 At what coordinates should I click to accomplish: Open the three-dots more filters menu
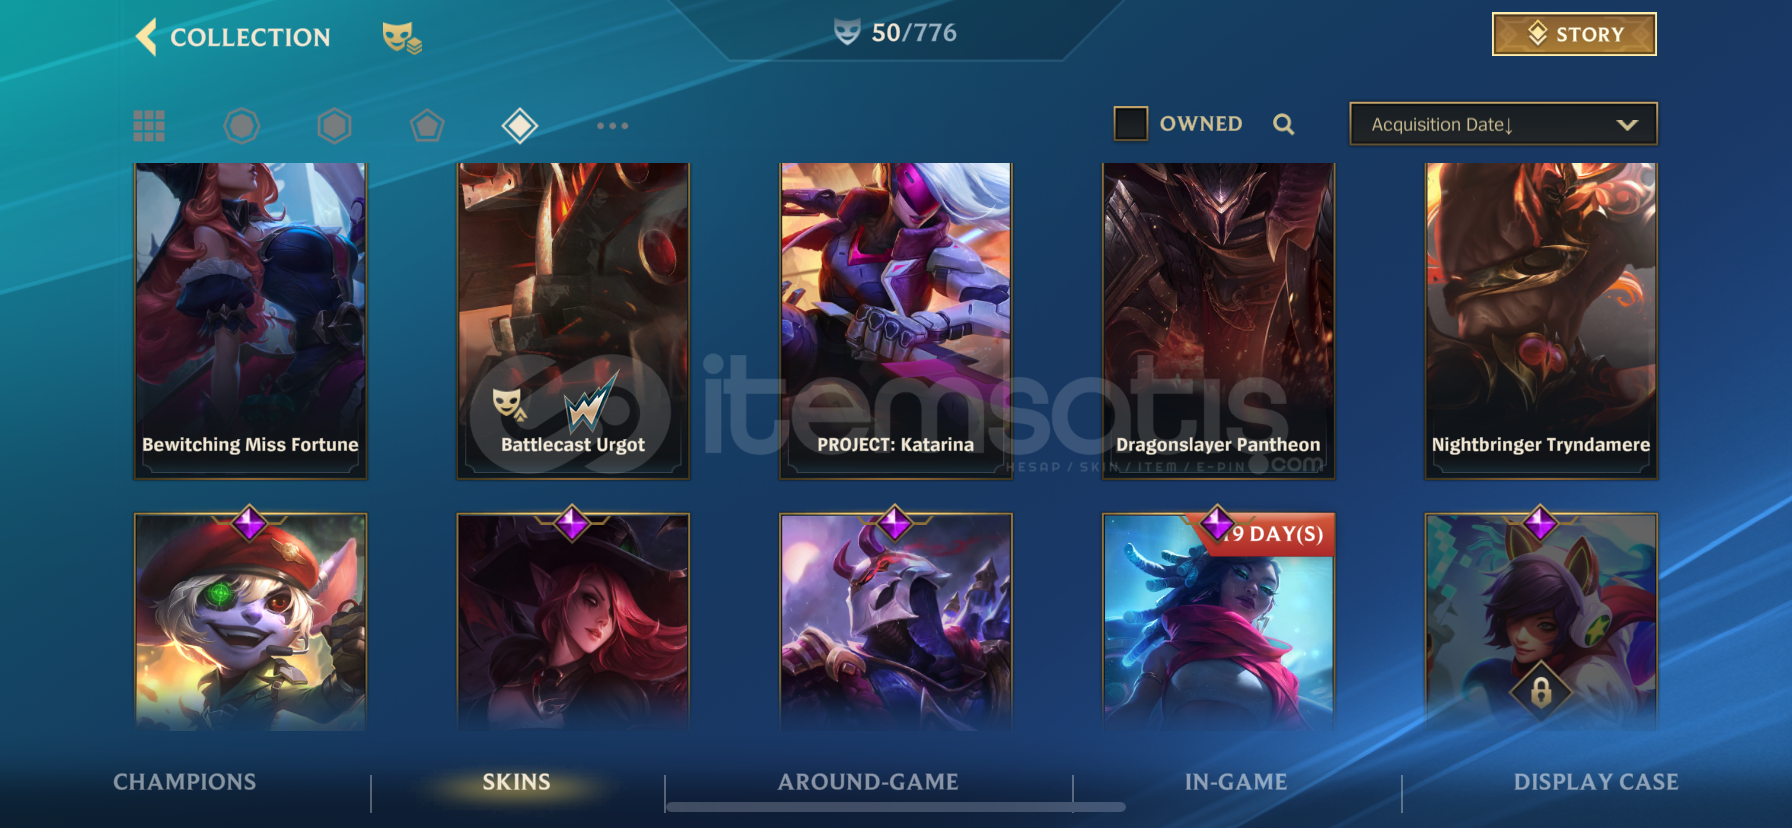[x=612, y=126]
